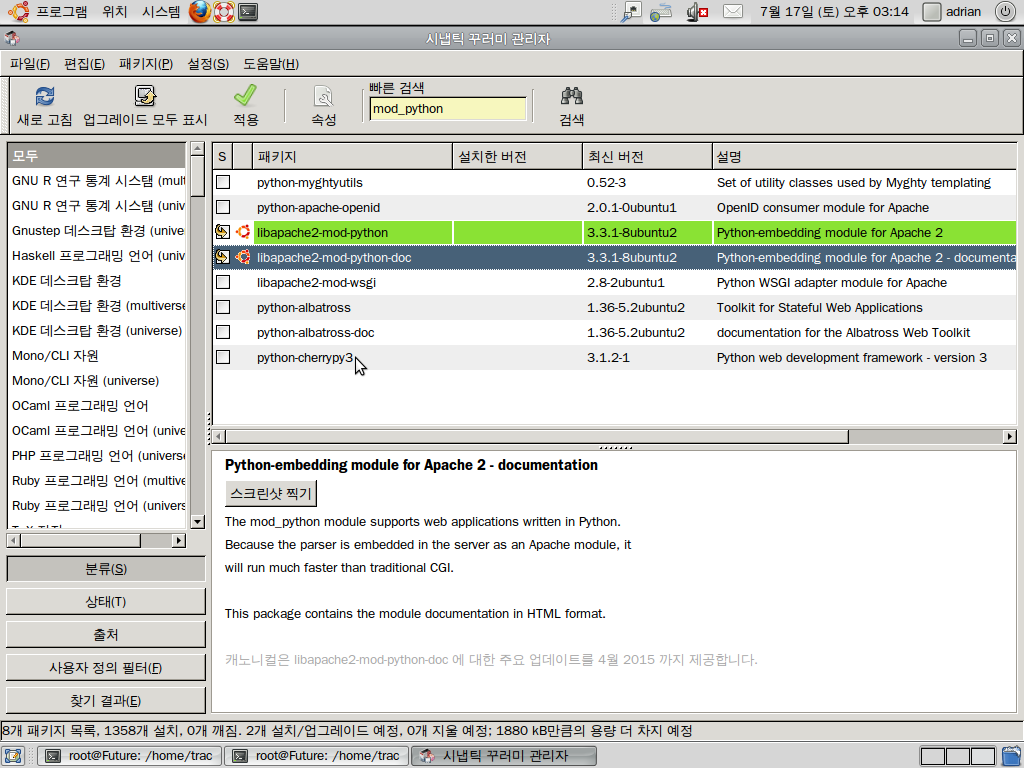Sort by the 설치한 버전 column header
The width and height of the screenshot is (1024, 768).
click(x=517, y=157)
